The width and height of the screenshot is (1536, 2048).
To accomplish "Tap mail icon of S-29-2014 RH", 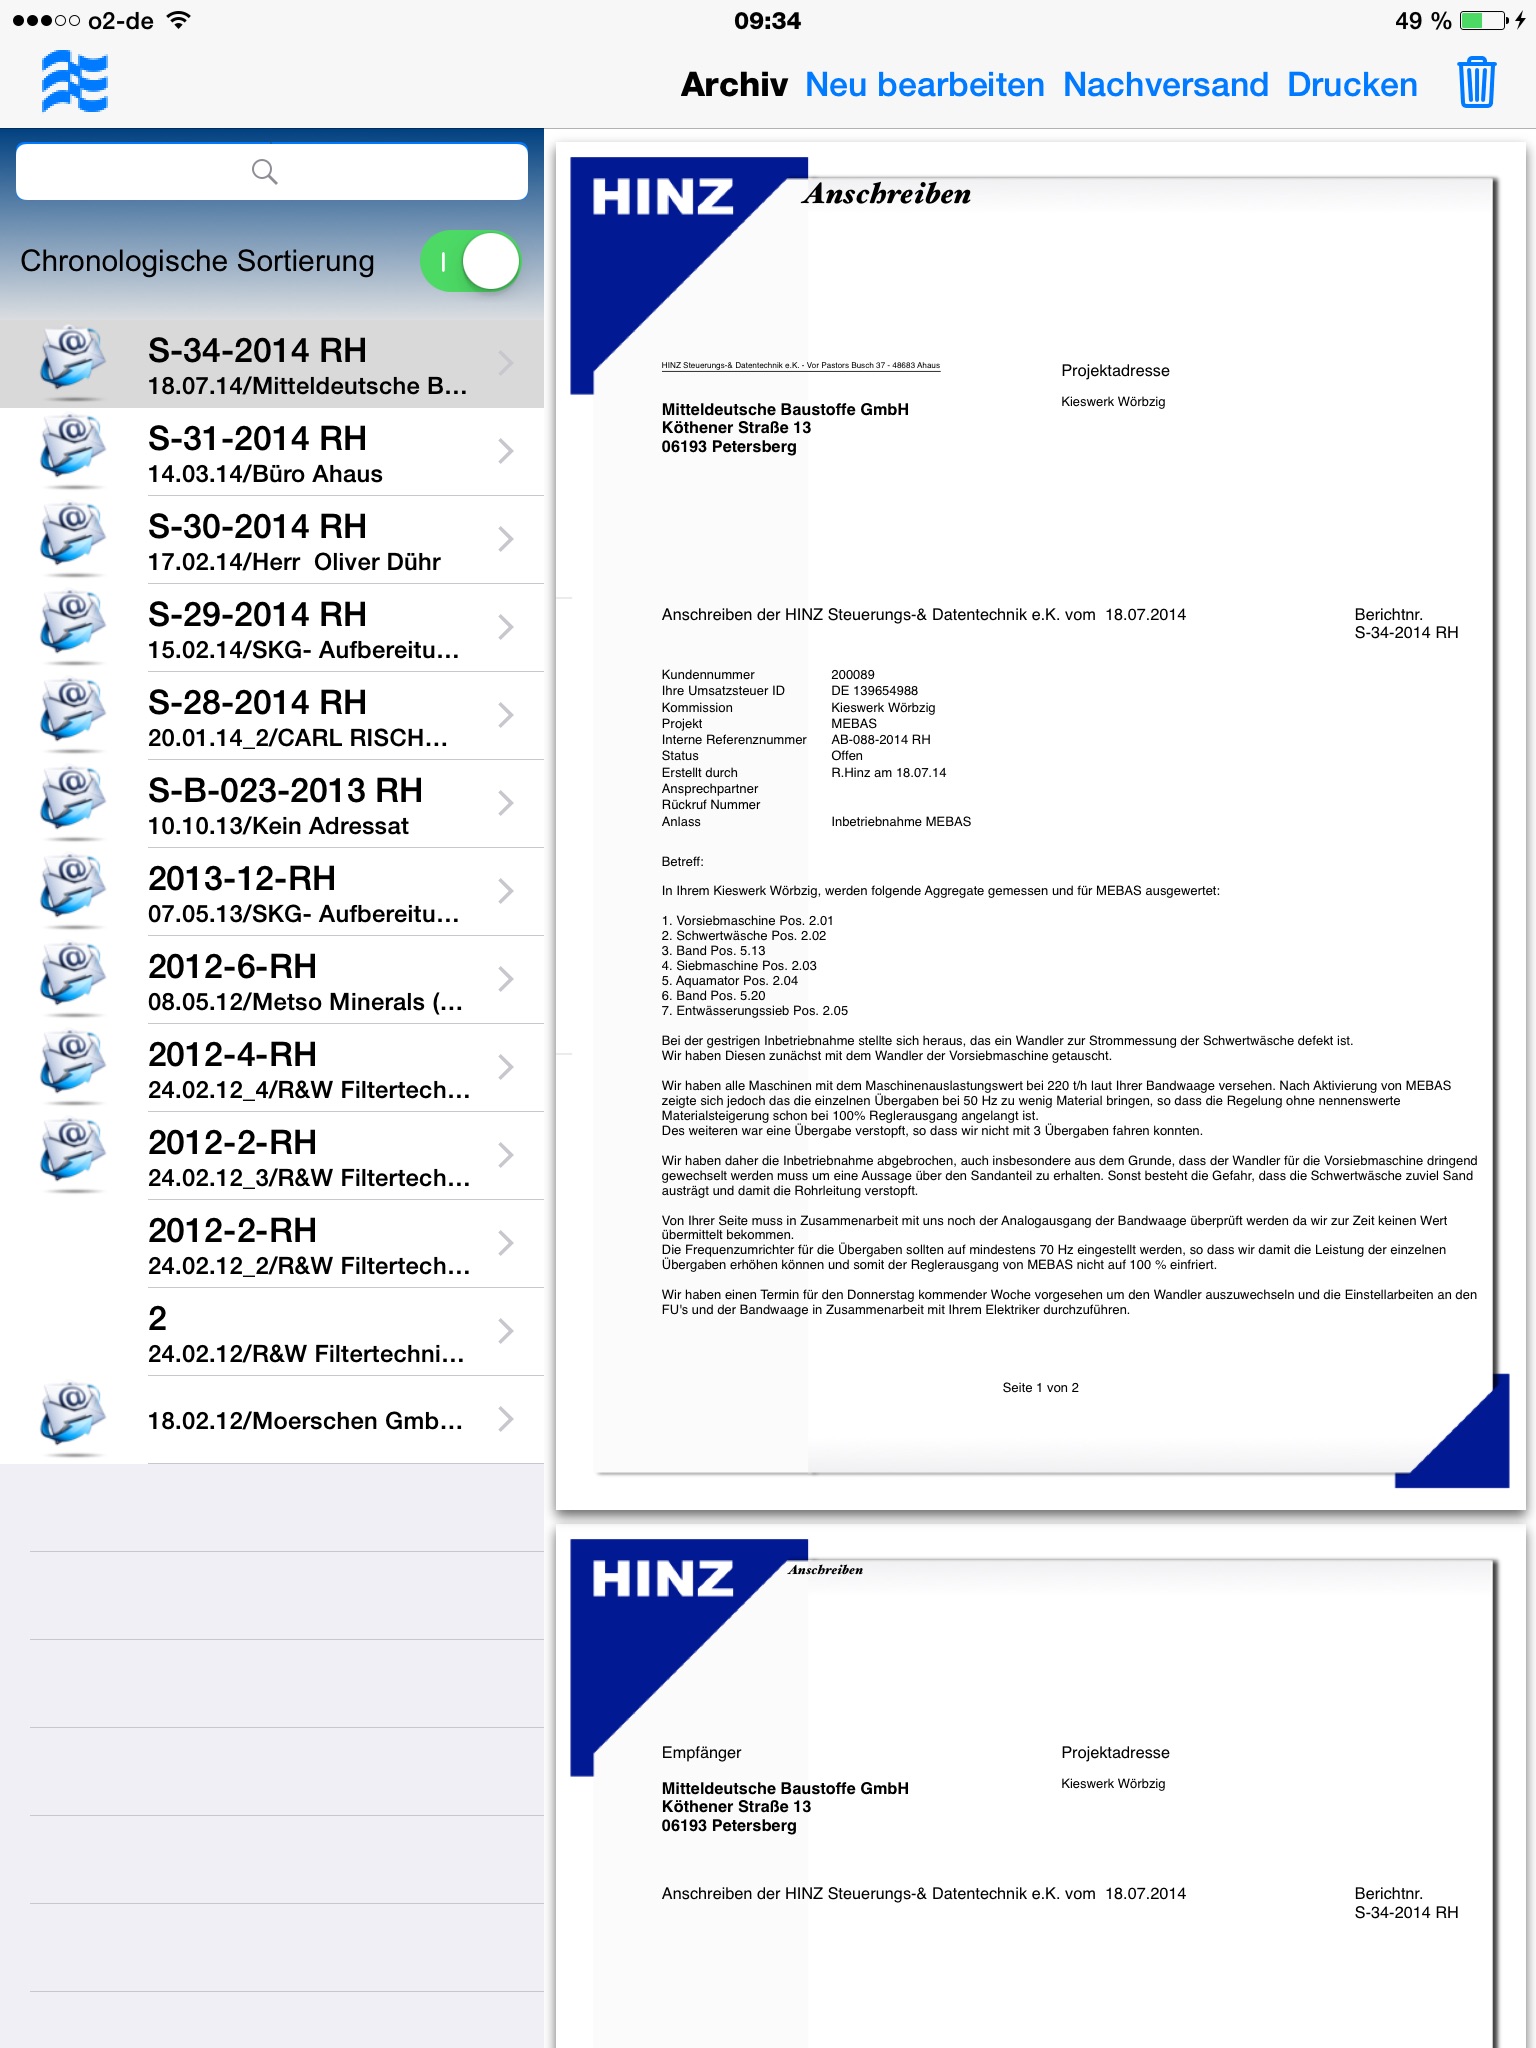I will (x=72, y=626).
